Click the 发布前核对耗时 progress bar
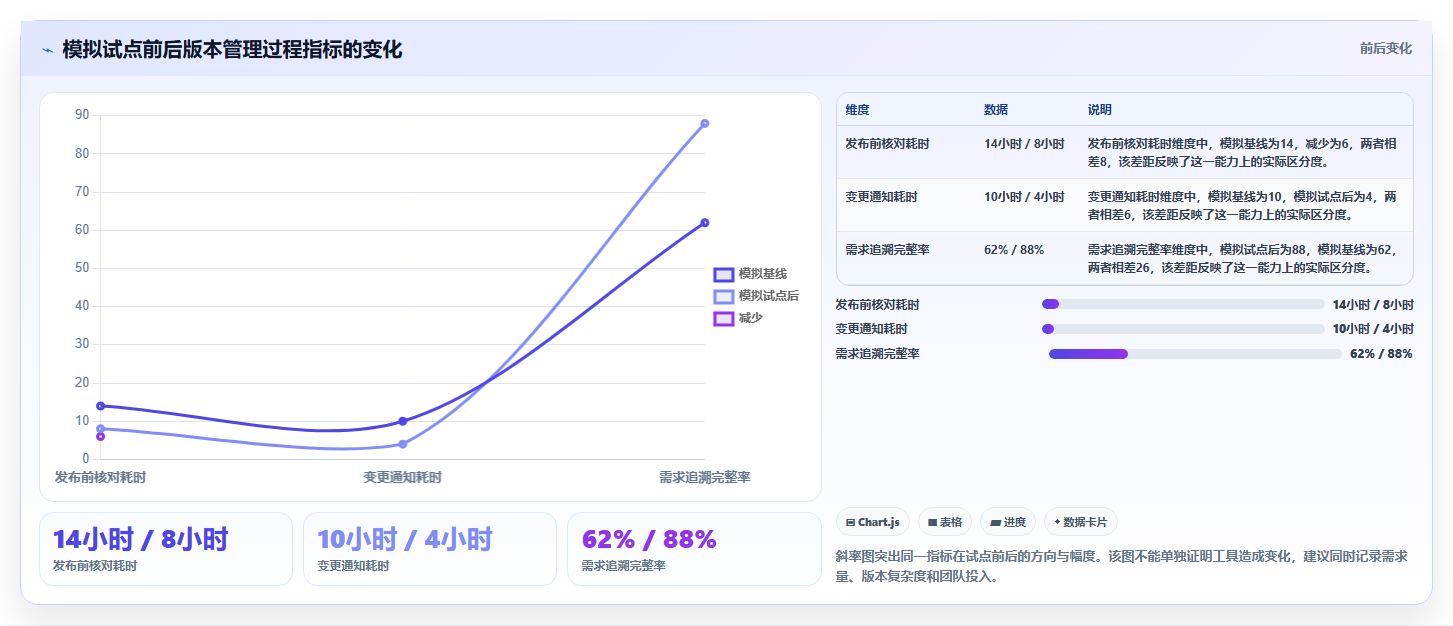The width and height of the screenshot is (1453, 626). pyautogui.click(x=1183, y=304)
